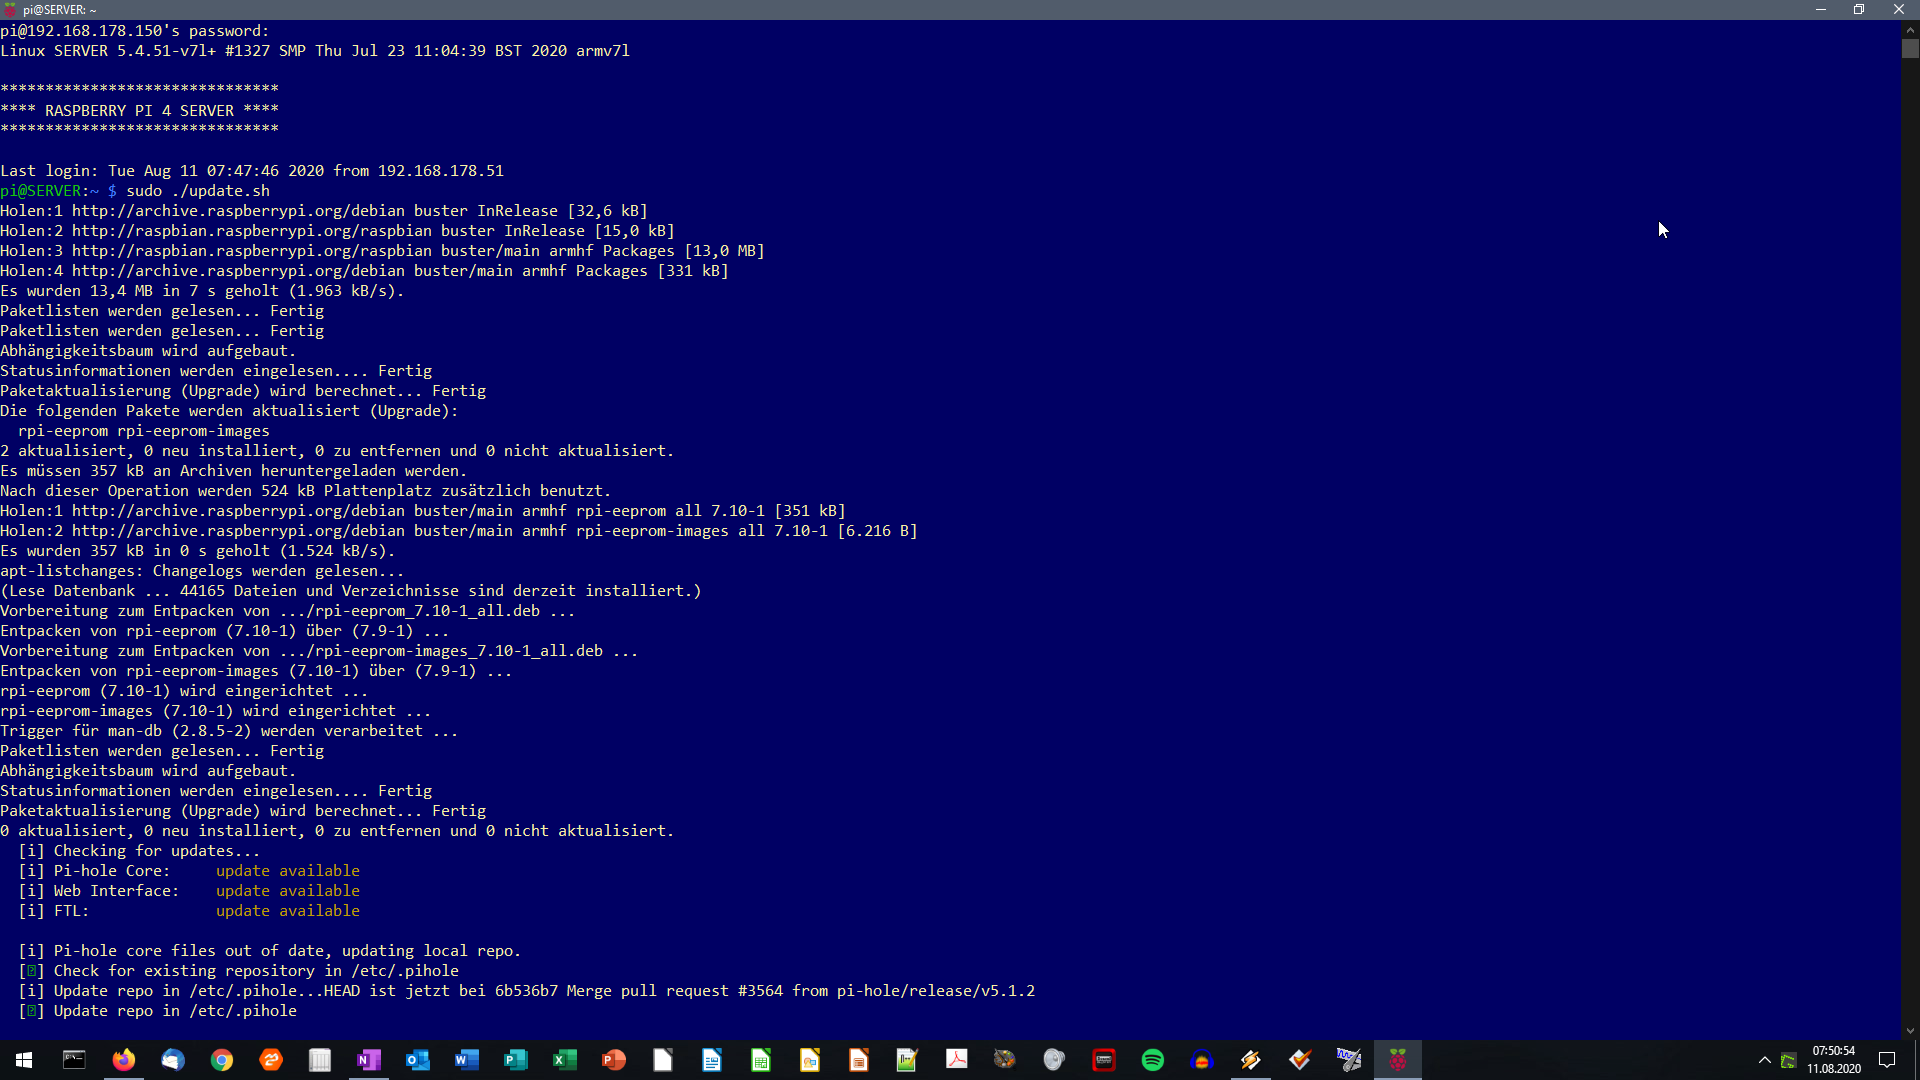This screenshot has width=1920, height=1080.
Task: Open LibreOffice Calc from the taskbar
Action: tap(760, 1060)
